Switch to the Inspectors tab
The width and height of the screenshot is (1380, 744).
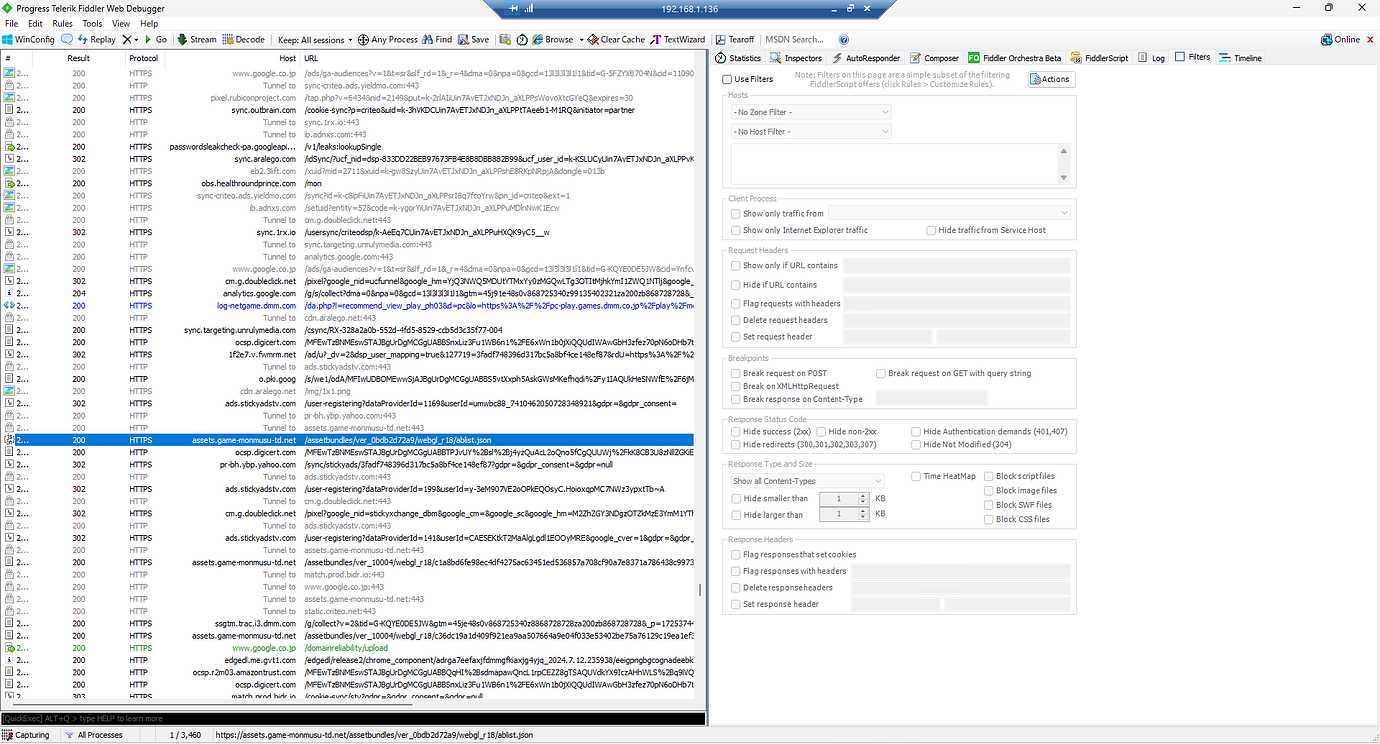coord(796,58)
